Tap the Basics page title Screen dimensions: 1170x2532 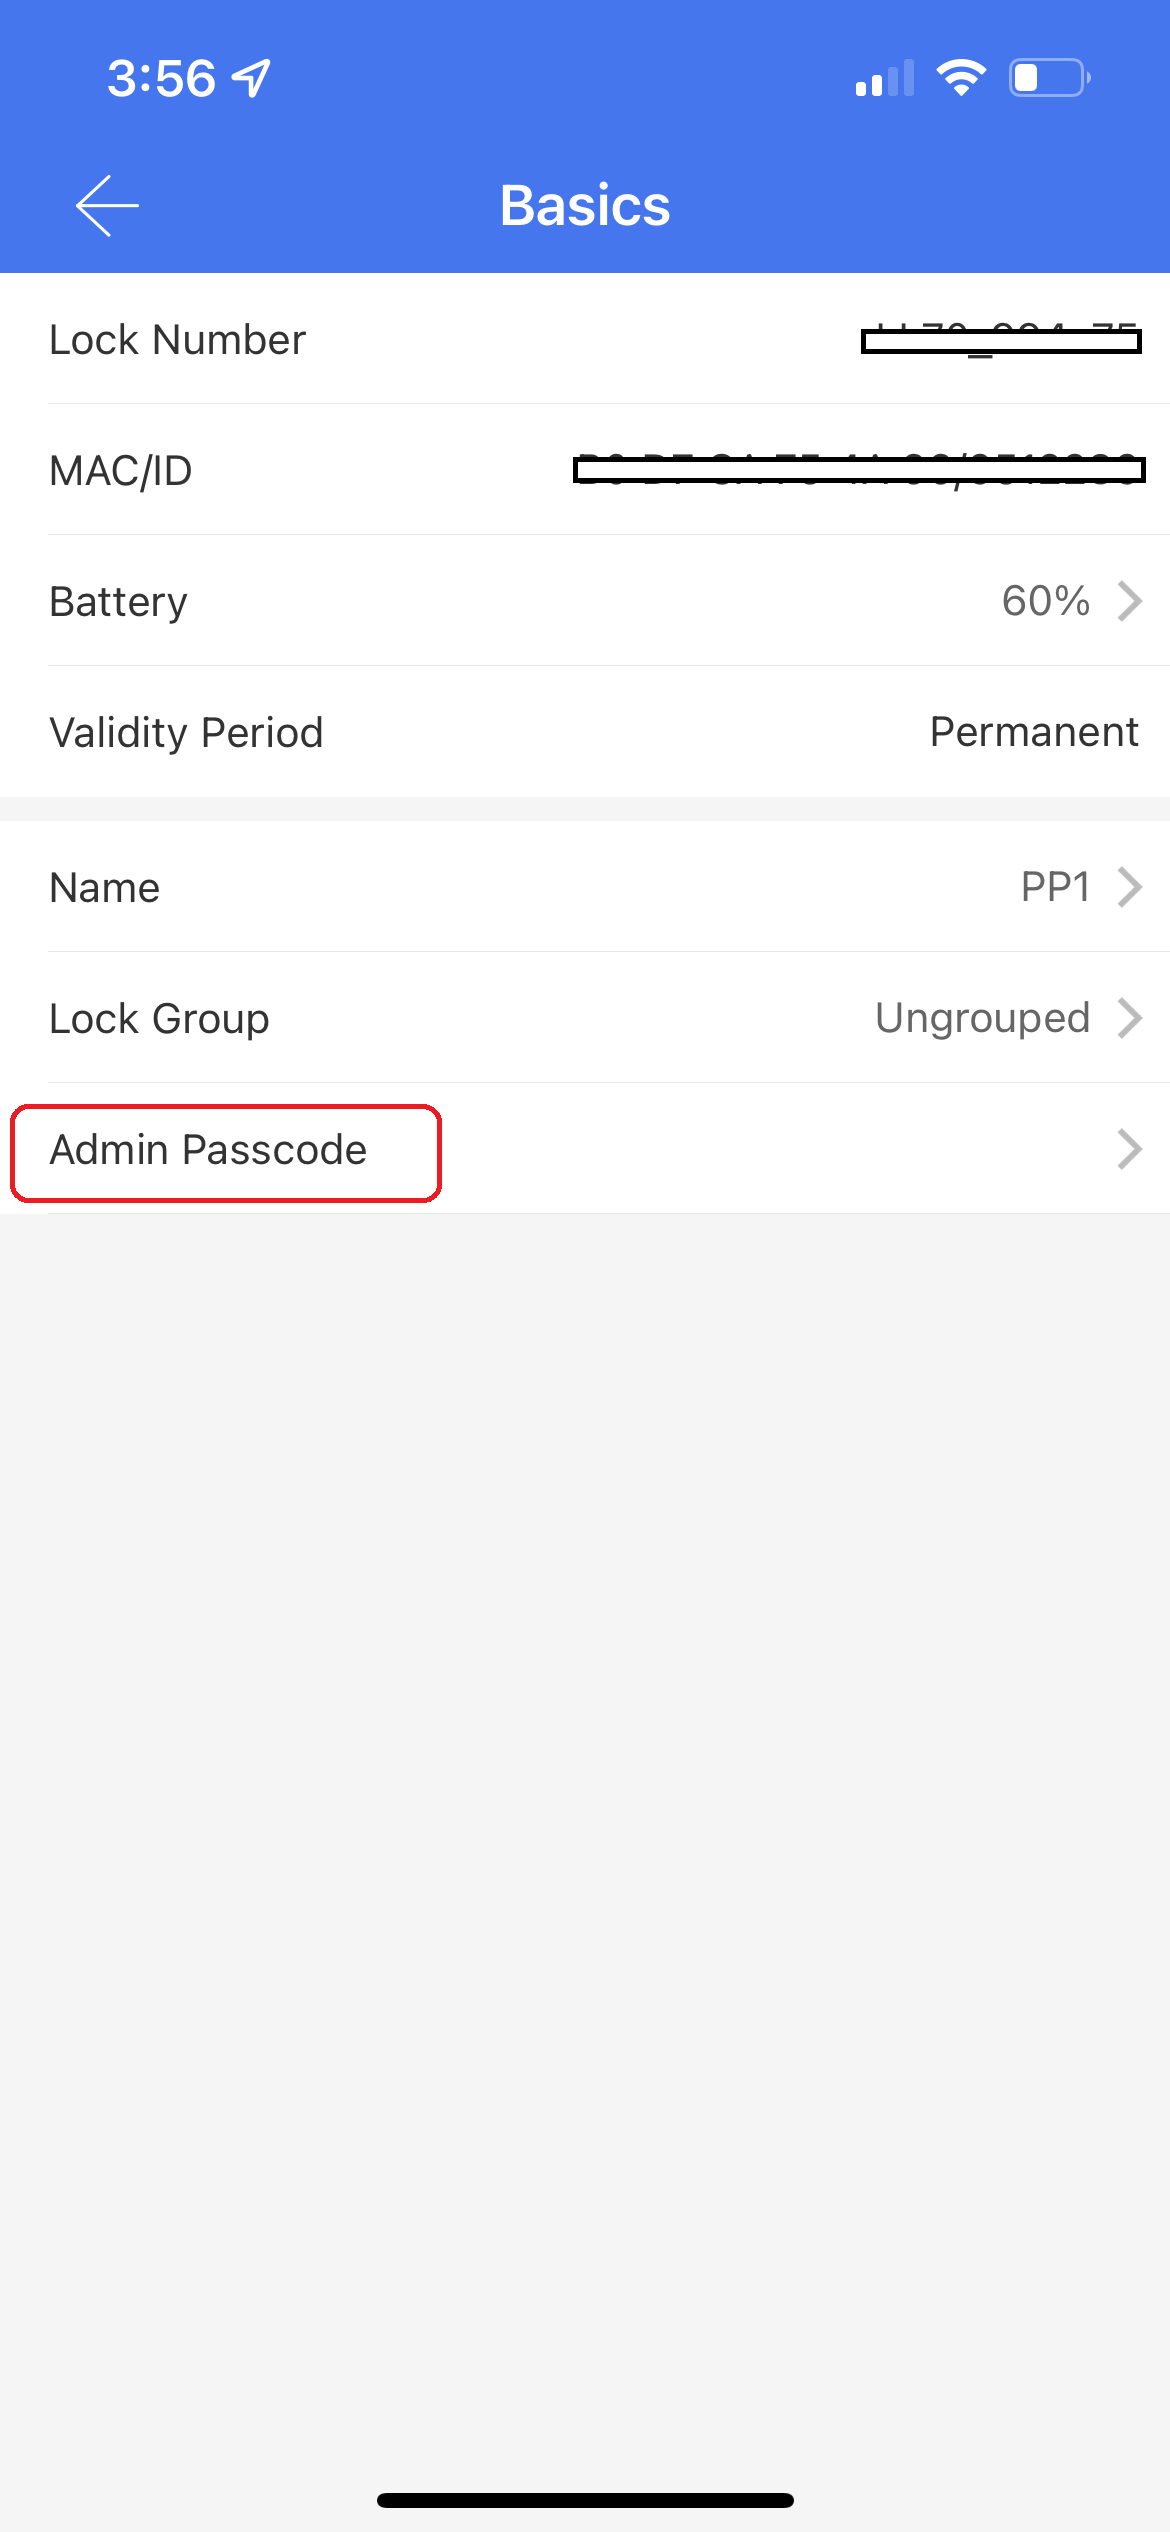[x=585, y=206]
